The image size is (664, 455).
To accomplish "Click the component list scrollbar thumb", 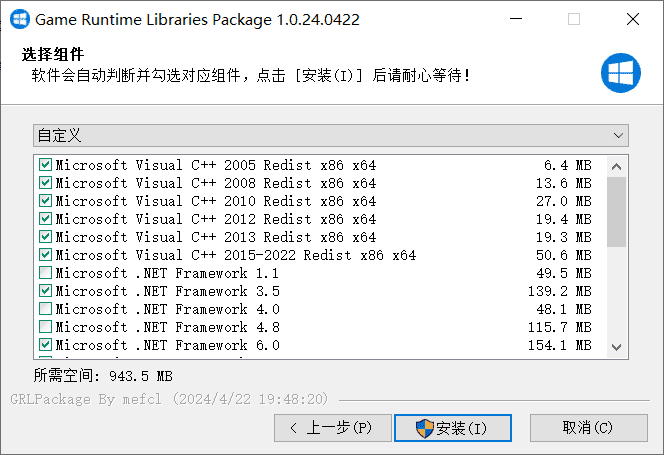I will (x=617, y=212).
